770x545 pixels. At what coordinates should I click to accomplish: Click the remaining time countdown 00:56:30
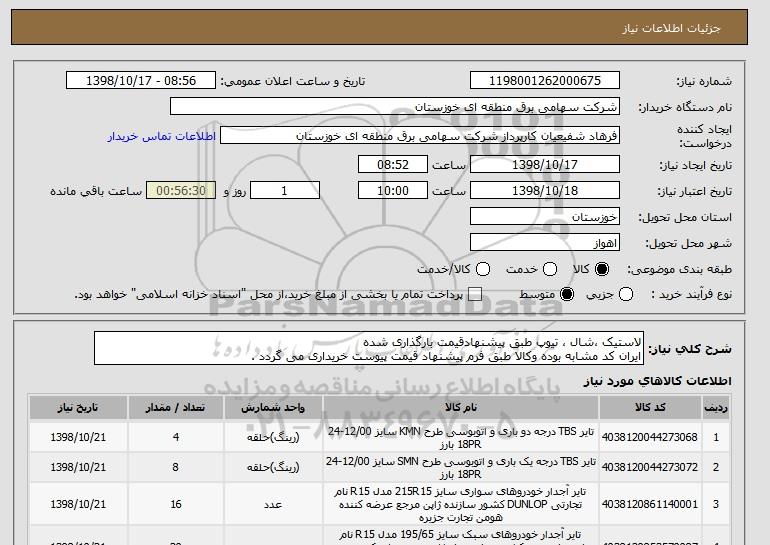click(181, 191)
